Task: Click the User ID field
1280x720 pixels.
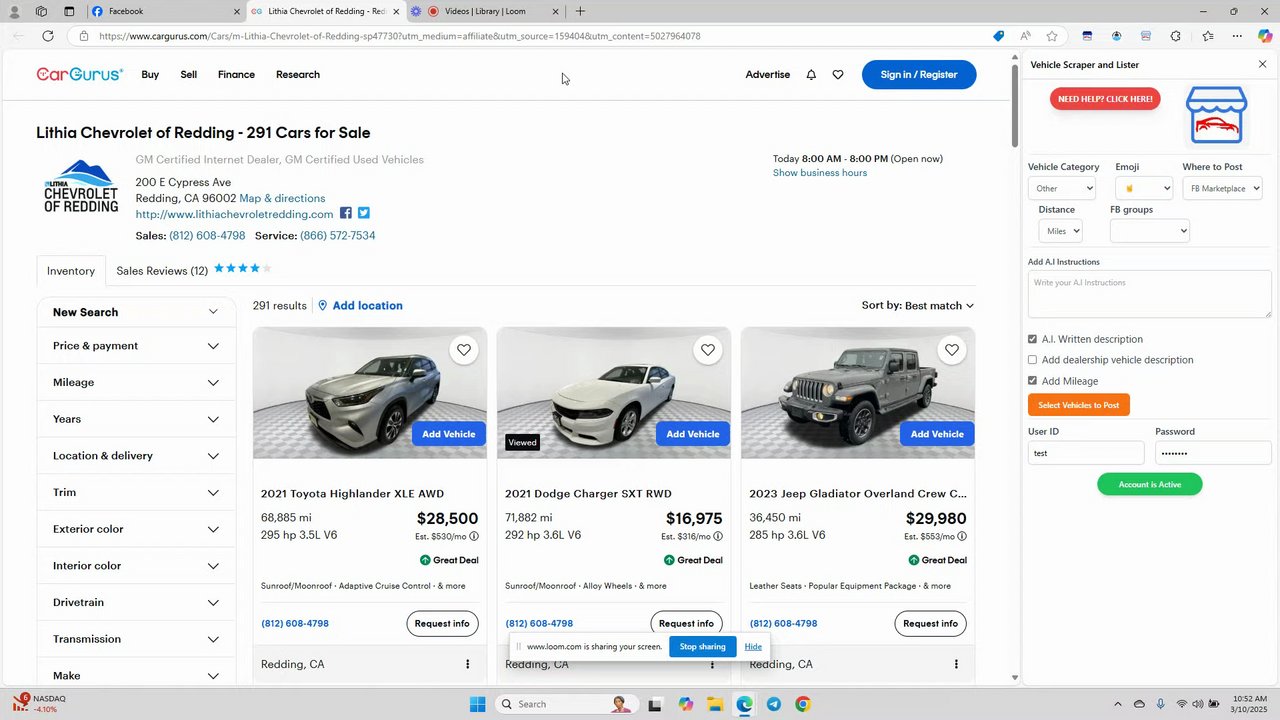Action: coord(1086,453)
